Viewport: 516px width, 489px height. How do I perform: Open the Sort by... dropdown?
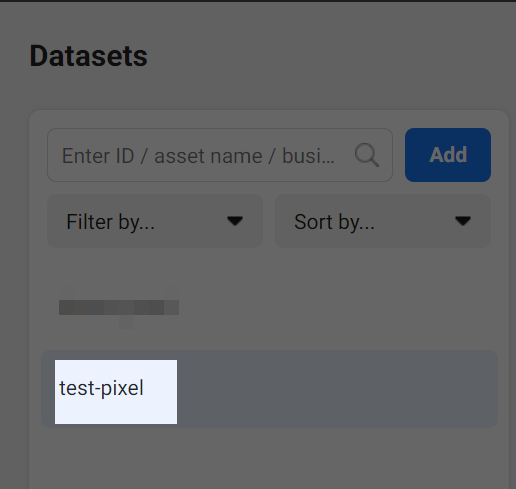pos(383,221)
